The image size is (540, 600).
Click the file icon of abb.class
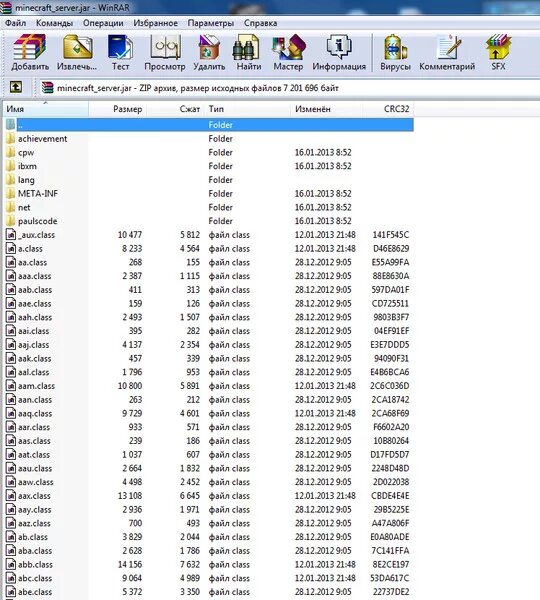pos(11,564)
